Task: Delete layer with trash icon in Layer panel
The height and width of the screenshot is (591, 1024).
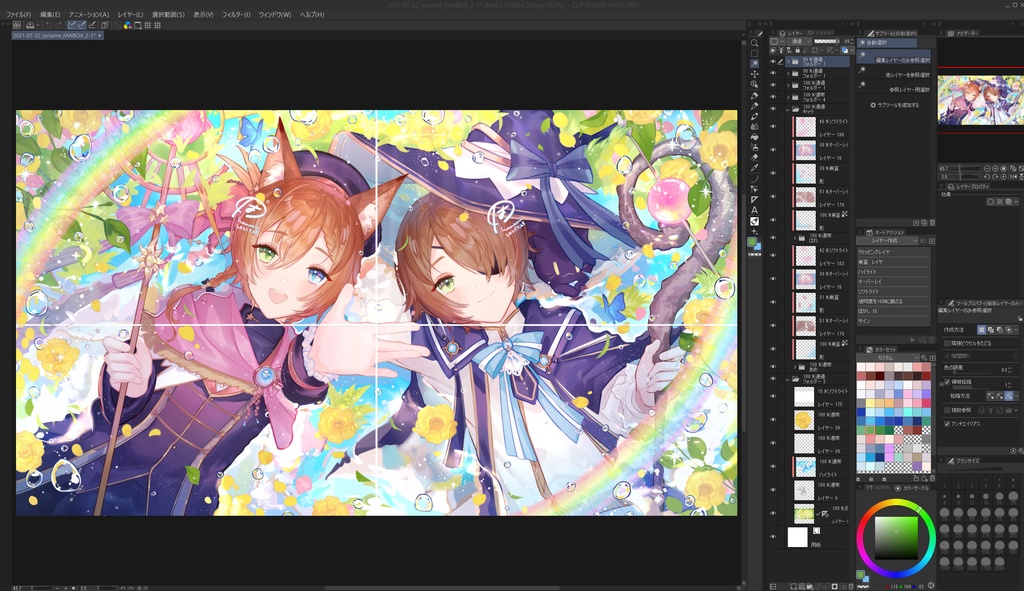Action: (x=850, y=586)
